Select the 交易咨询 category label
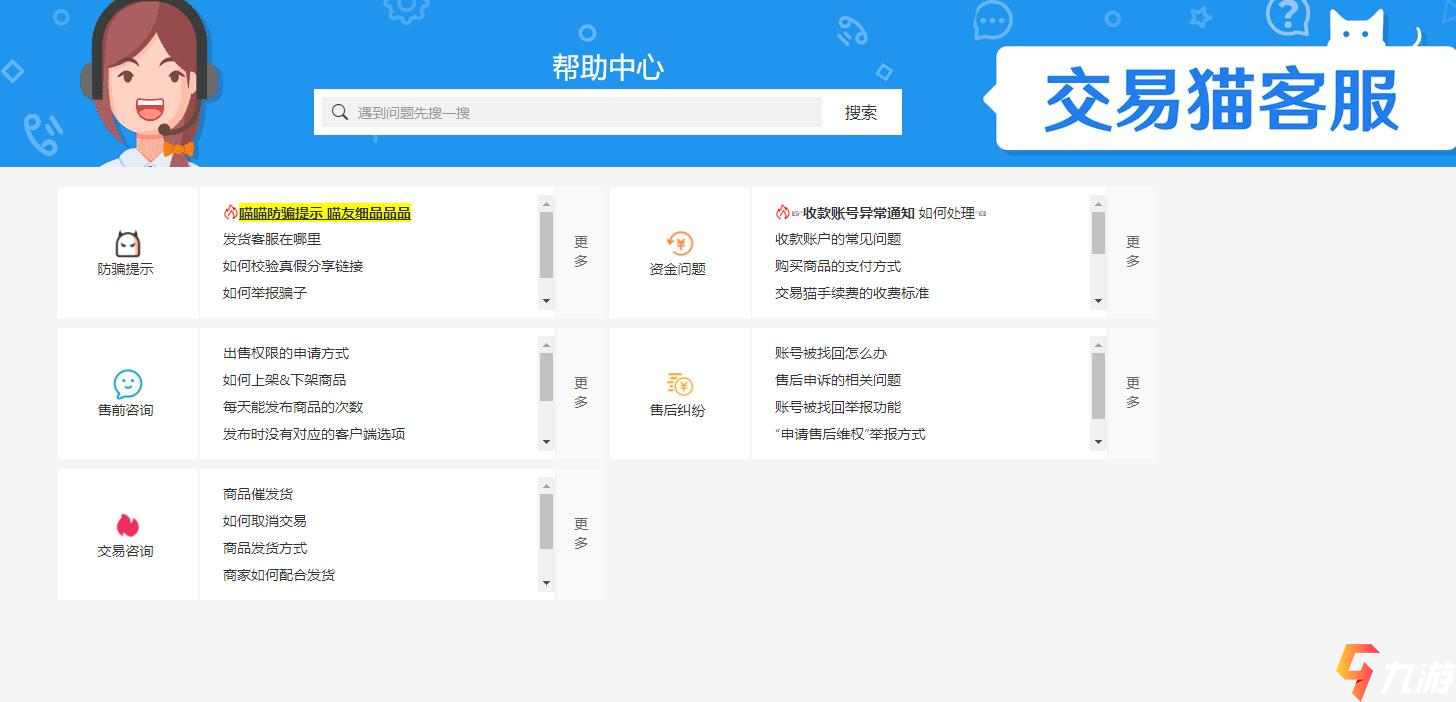The image size is (1456, 702). (x=126, y=552)
